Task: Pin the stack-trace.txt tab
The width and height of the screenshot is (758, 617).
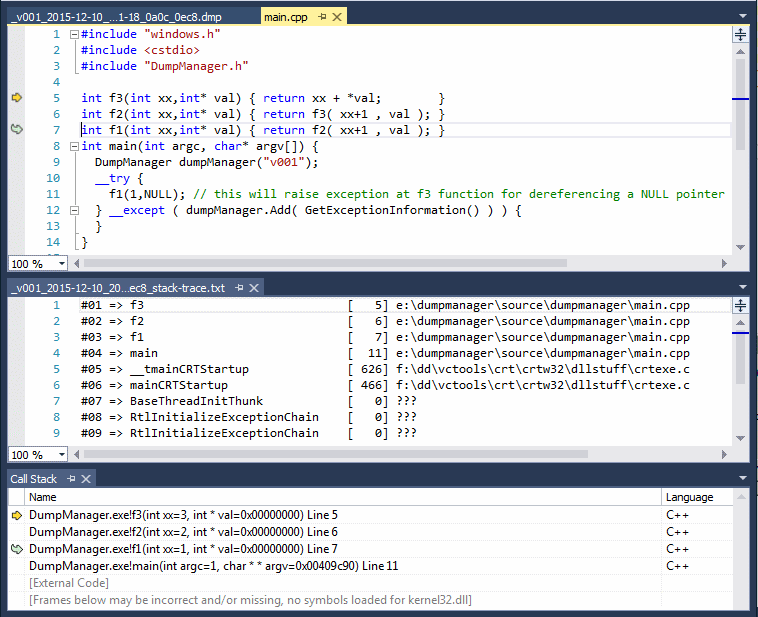Action: pyautogui.click(x=240, y=288)
